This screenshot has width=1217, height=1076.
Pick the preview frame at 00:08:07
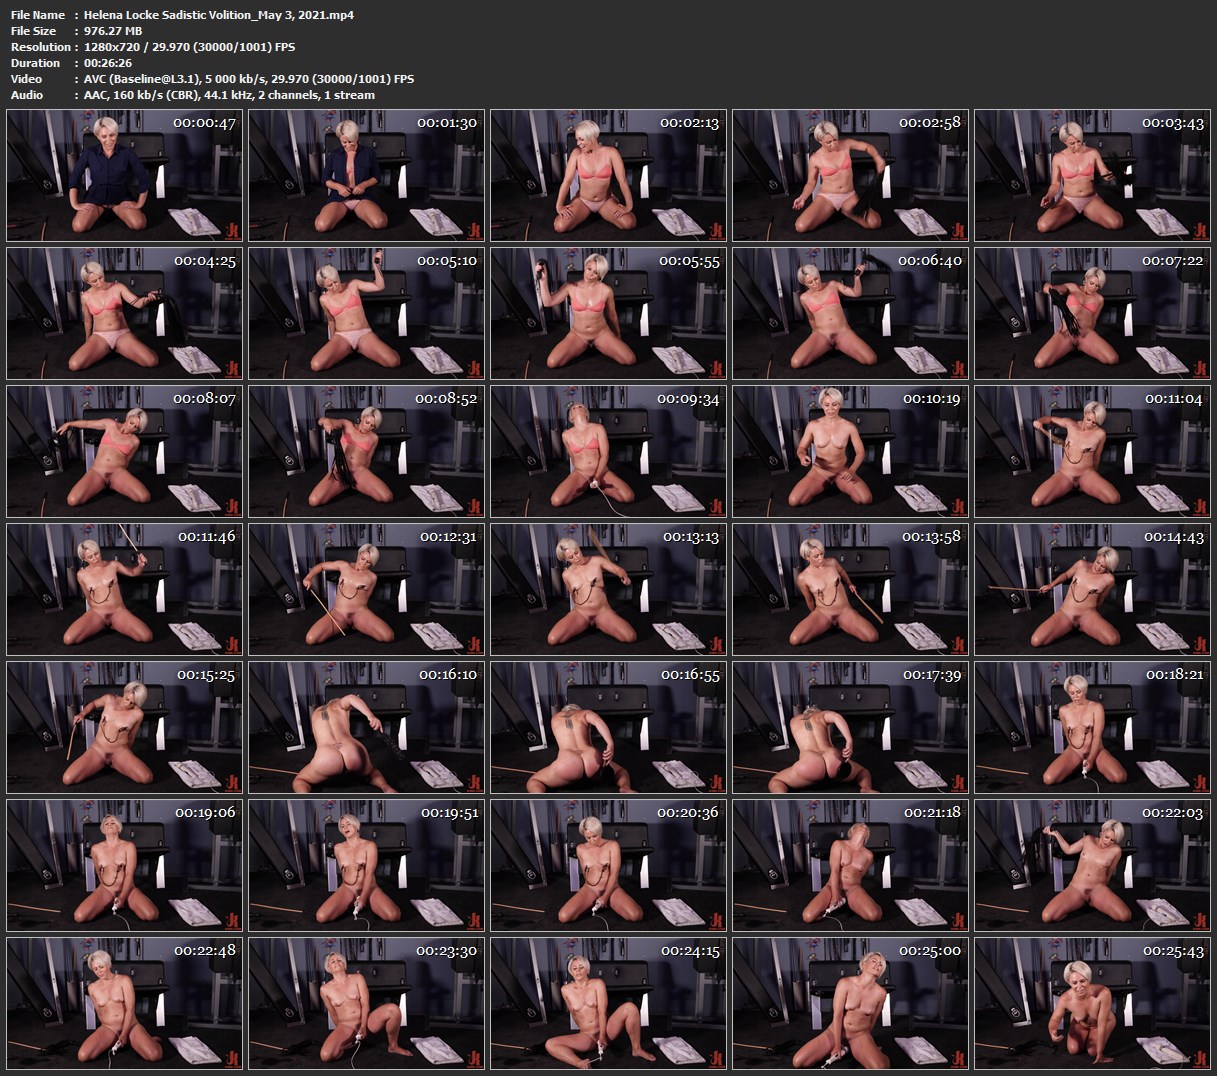[125, 451]
